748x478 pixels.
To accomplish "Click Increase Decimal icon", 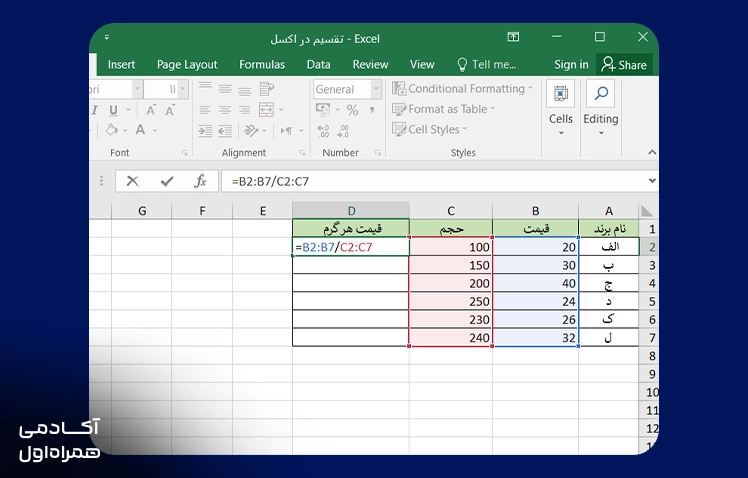I will (323, 131).
